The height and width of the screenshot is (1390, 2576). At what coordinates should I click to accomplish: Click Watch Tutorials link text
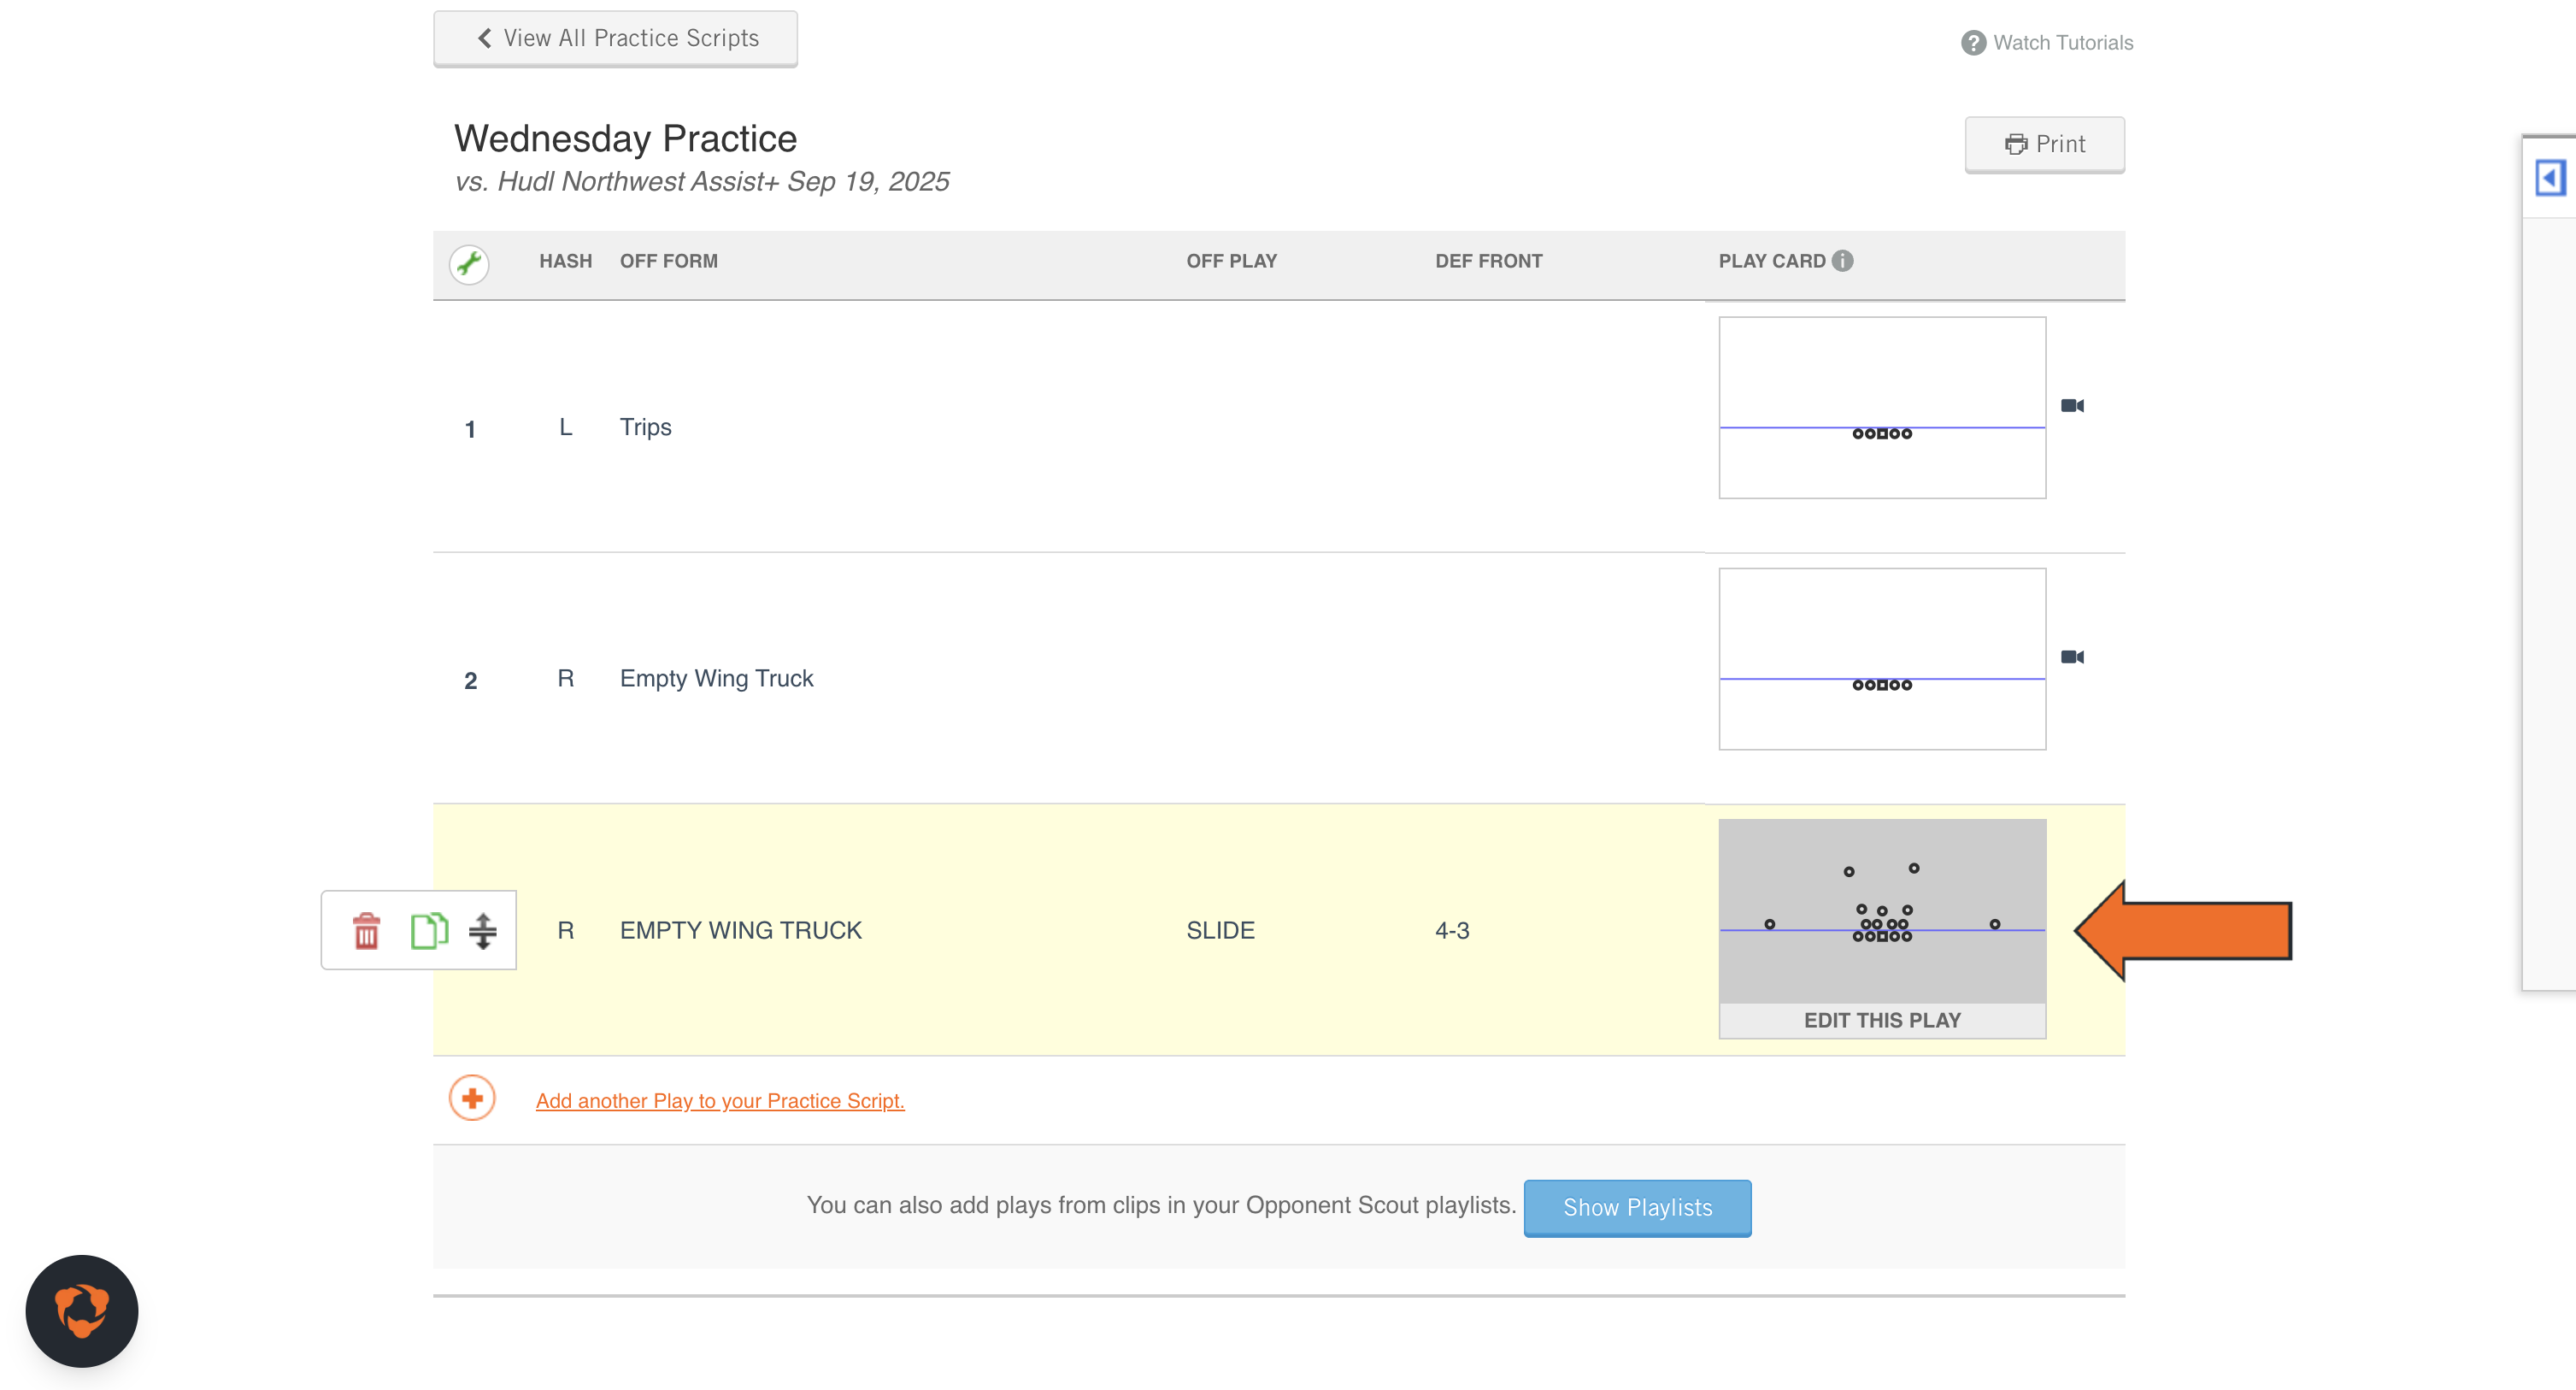pyautogui.click(x=2063, y=43)
